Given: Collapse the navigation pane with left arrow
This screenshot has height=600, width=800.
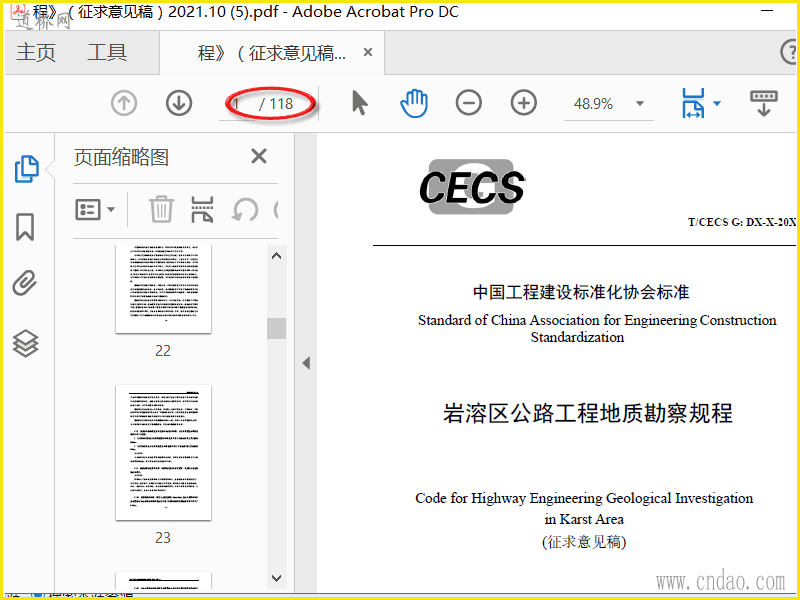Looking at the screenshot, I should tap(306, 363).
